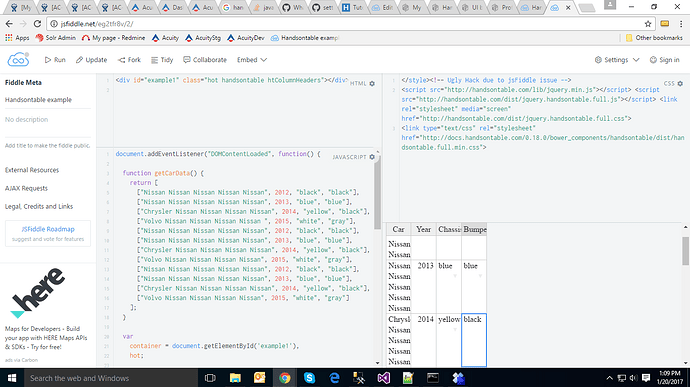This screenshot has width=690, height=387.
Task: Expand the Embed dropdown
Action: point(252,60)
